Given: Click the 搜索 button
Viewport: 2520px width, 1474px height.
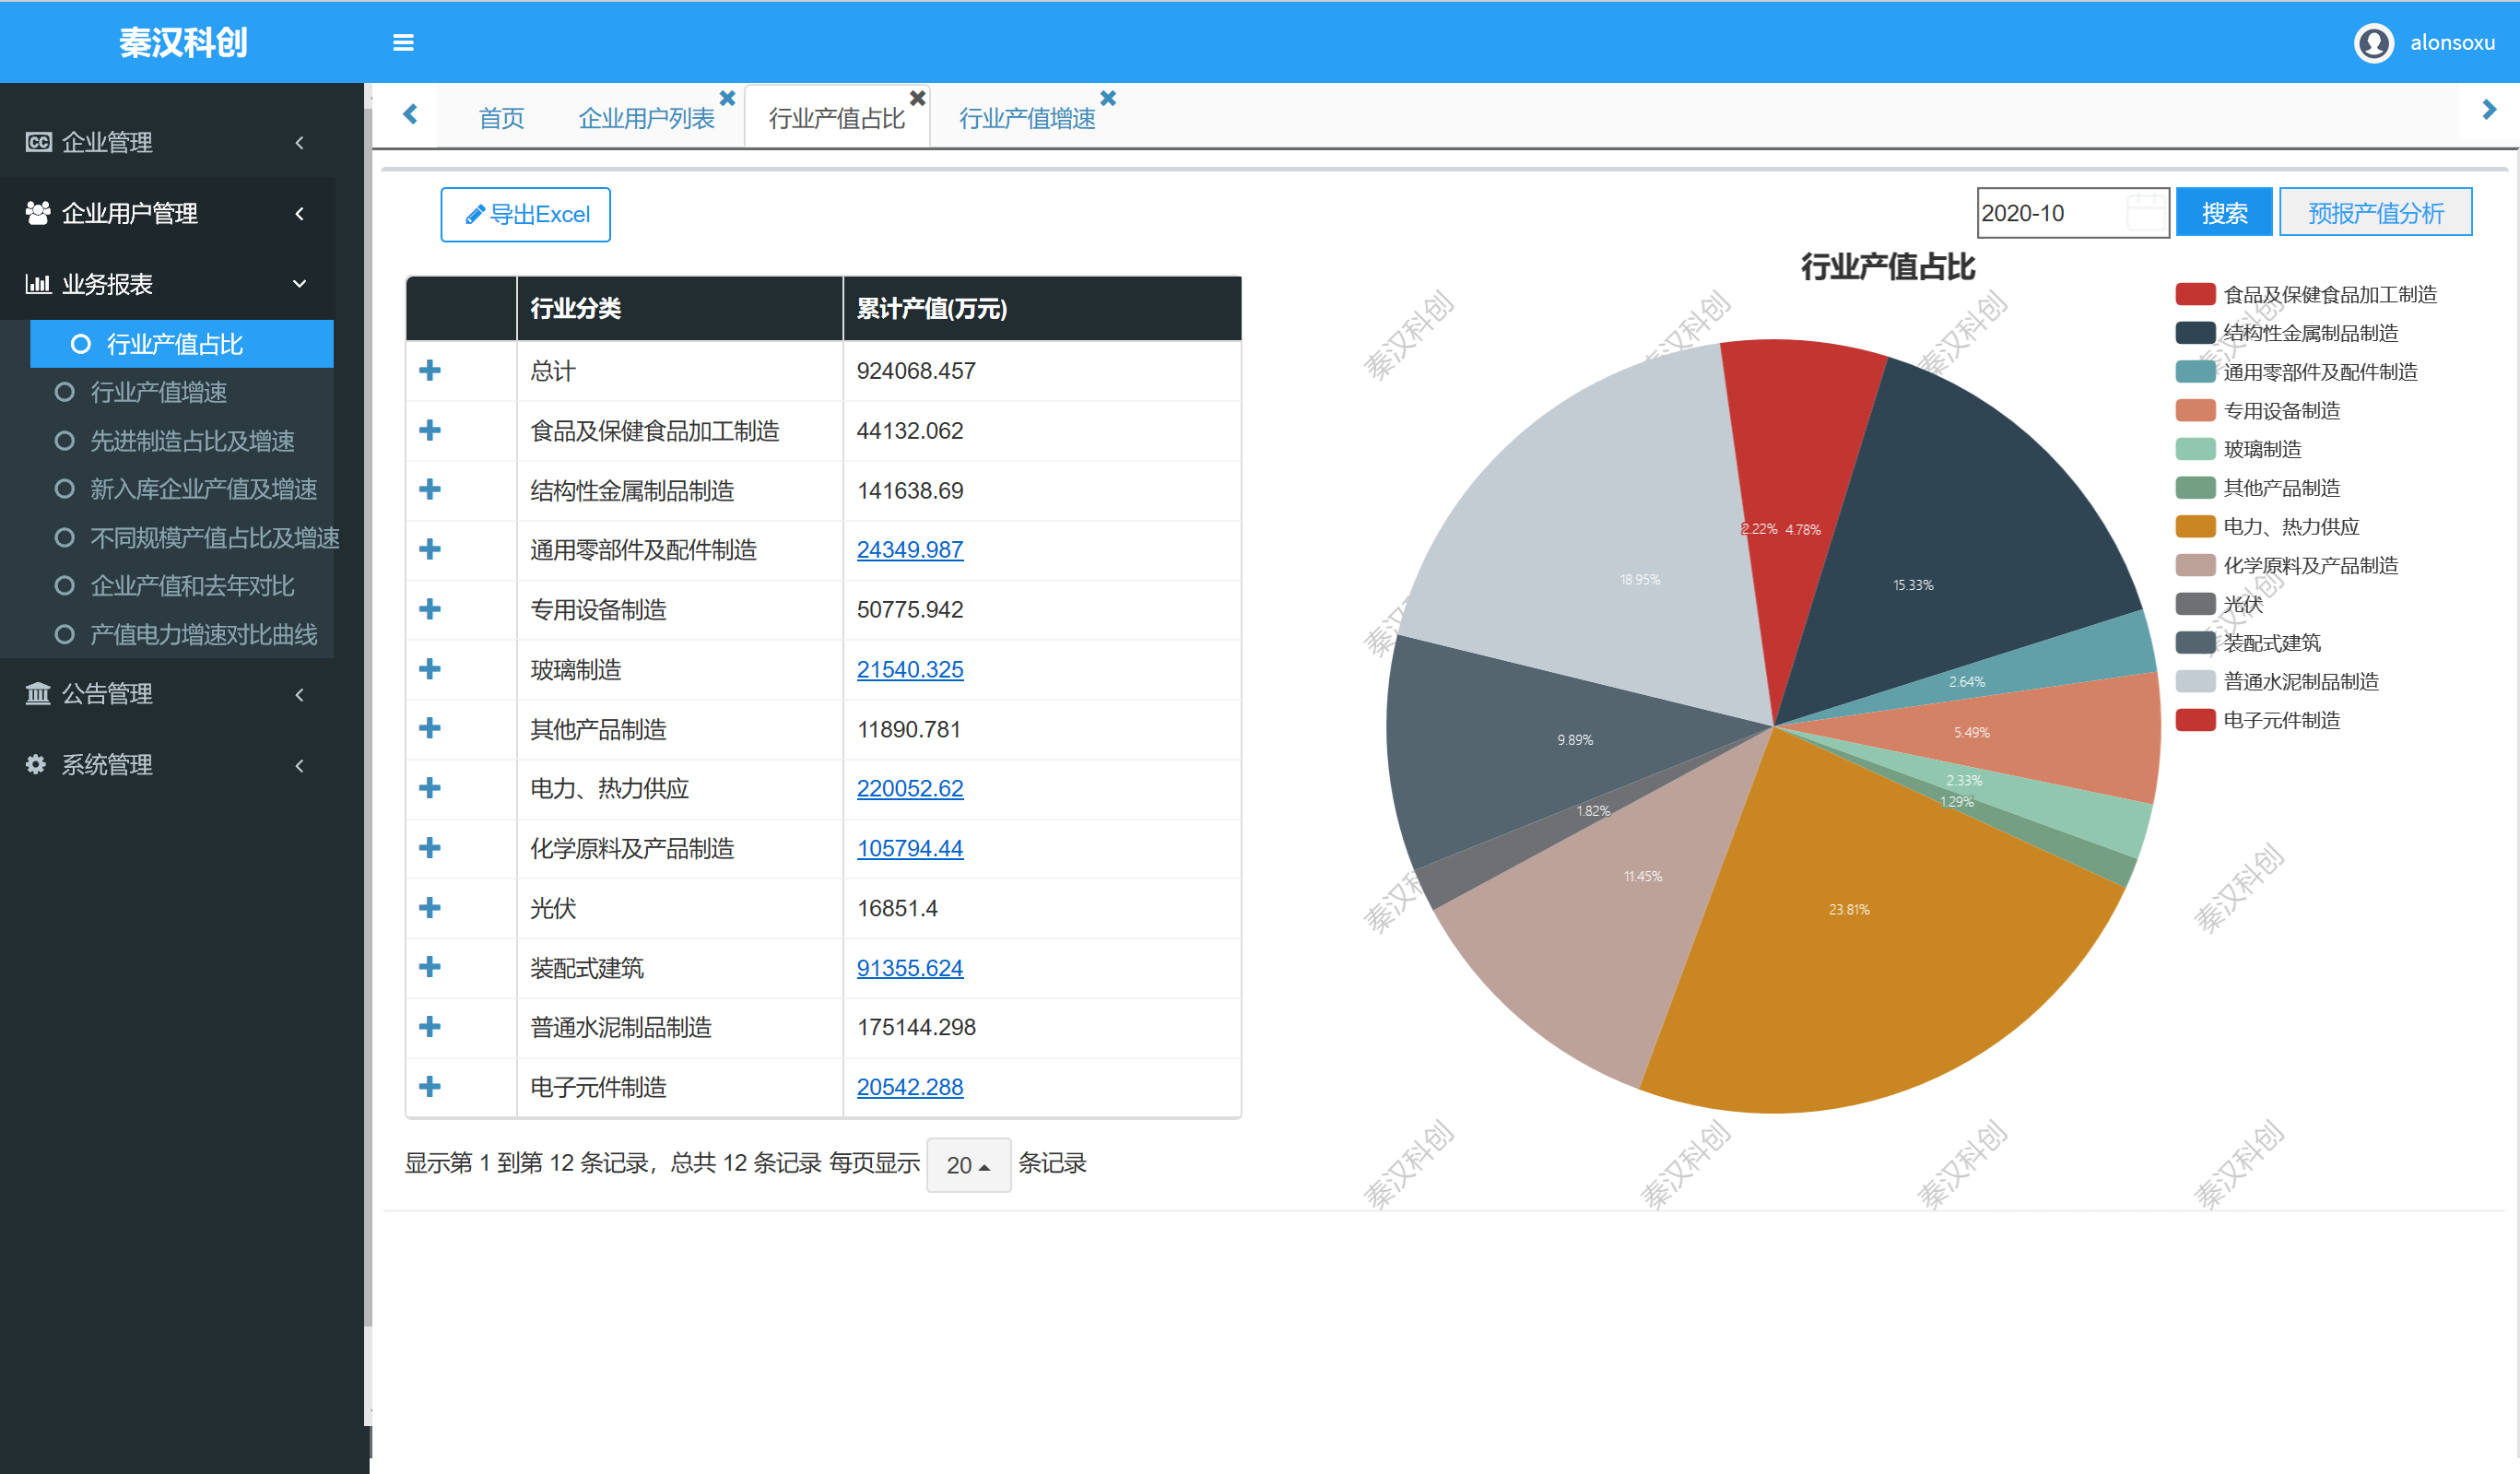Looking at the screenshot, I should pyautogui.click(x=2224, y=213).
